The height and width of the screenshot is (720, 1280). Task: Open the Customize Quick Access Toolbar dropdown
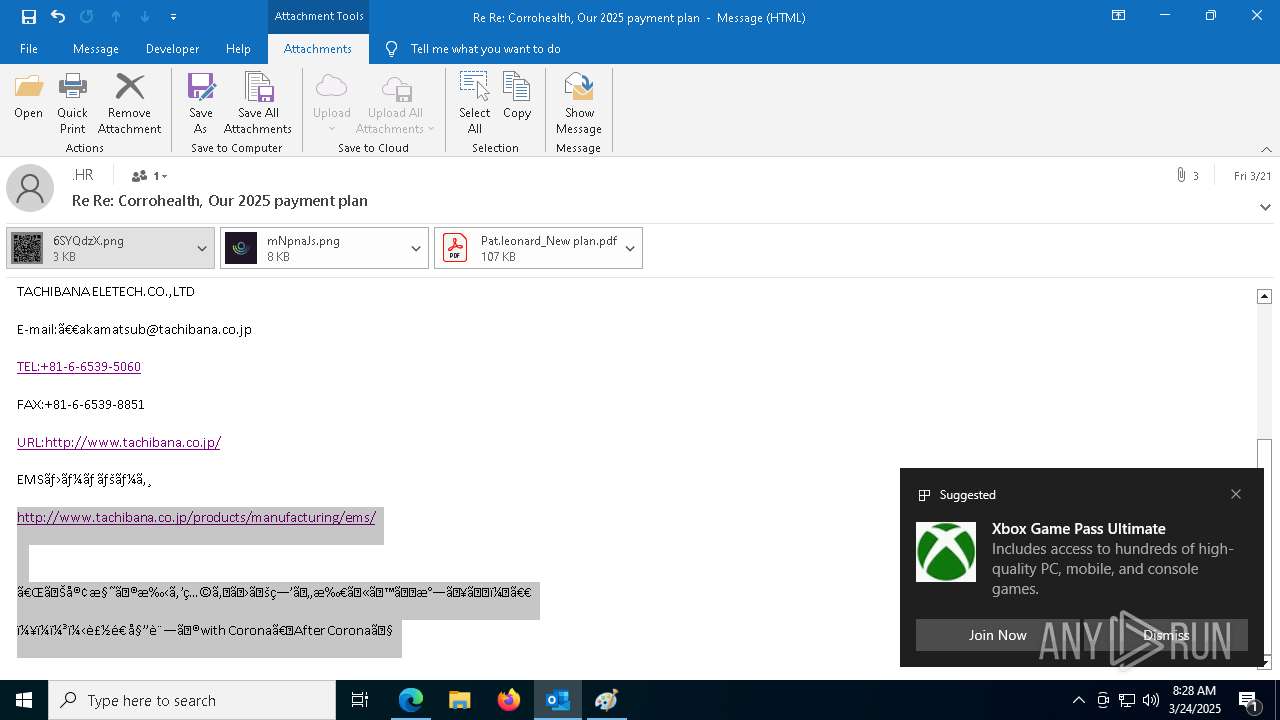coord(173,17)
